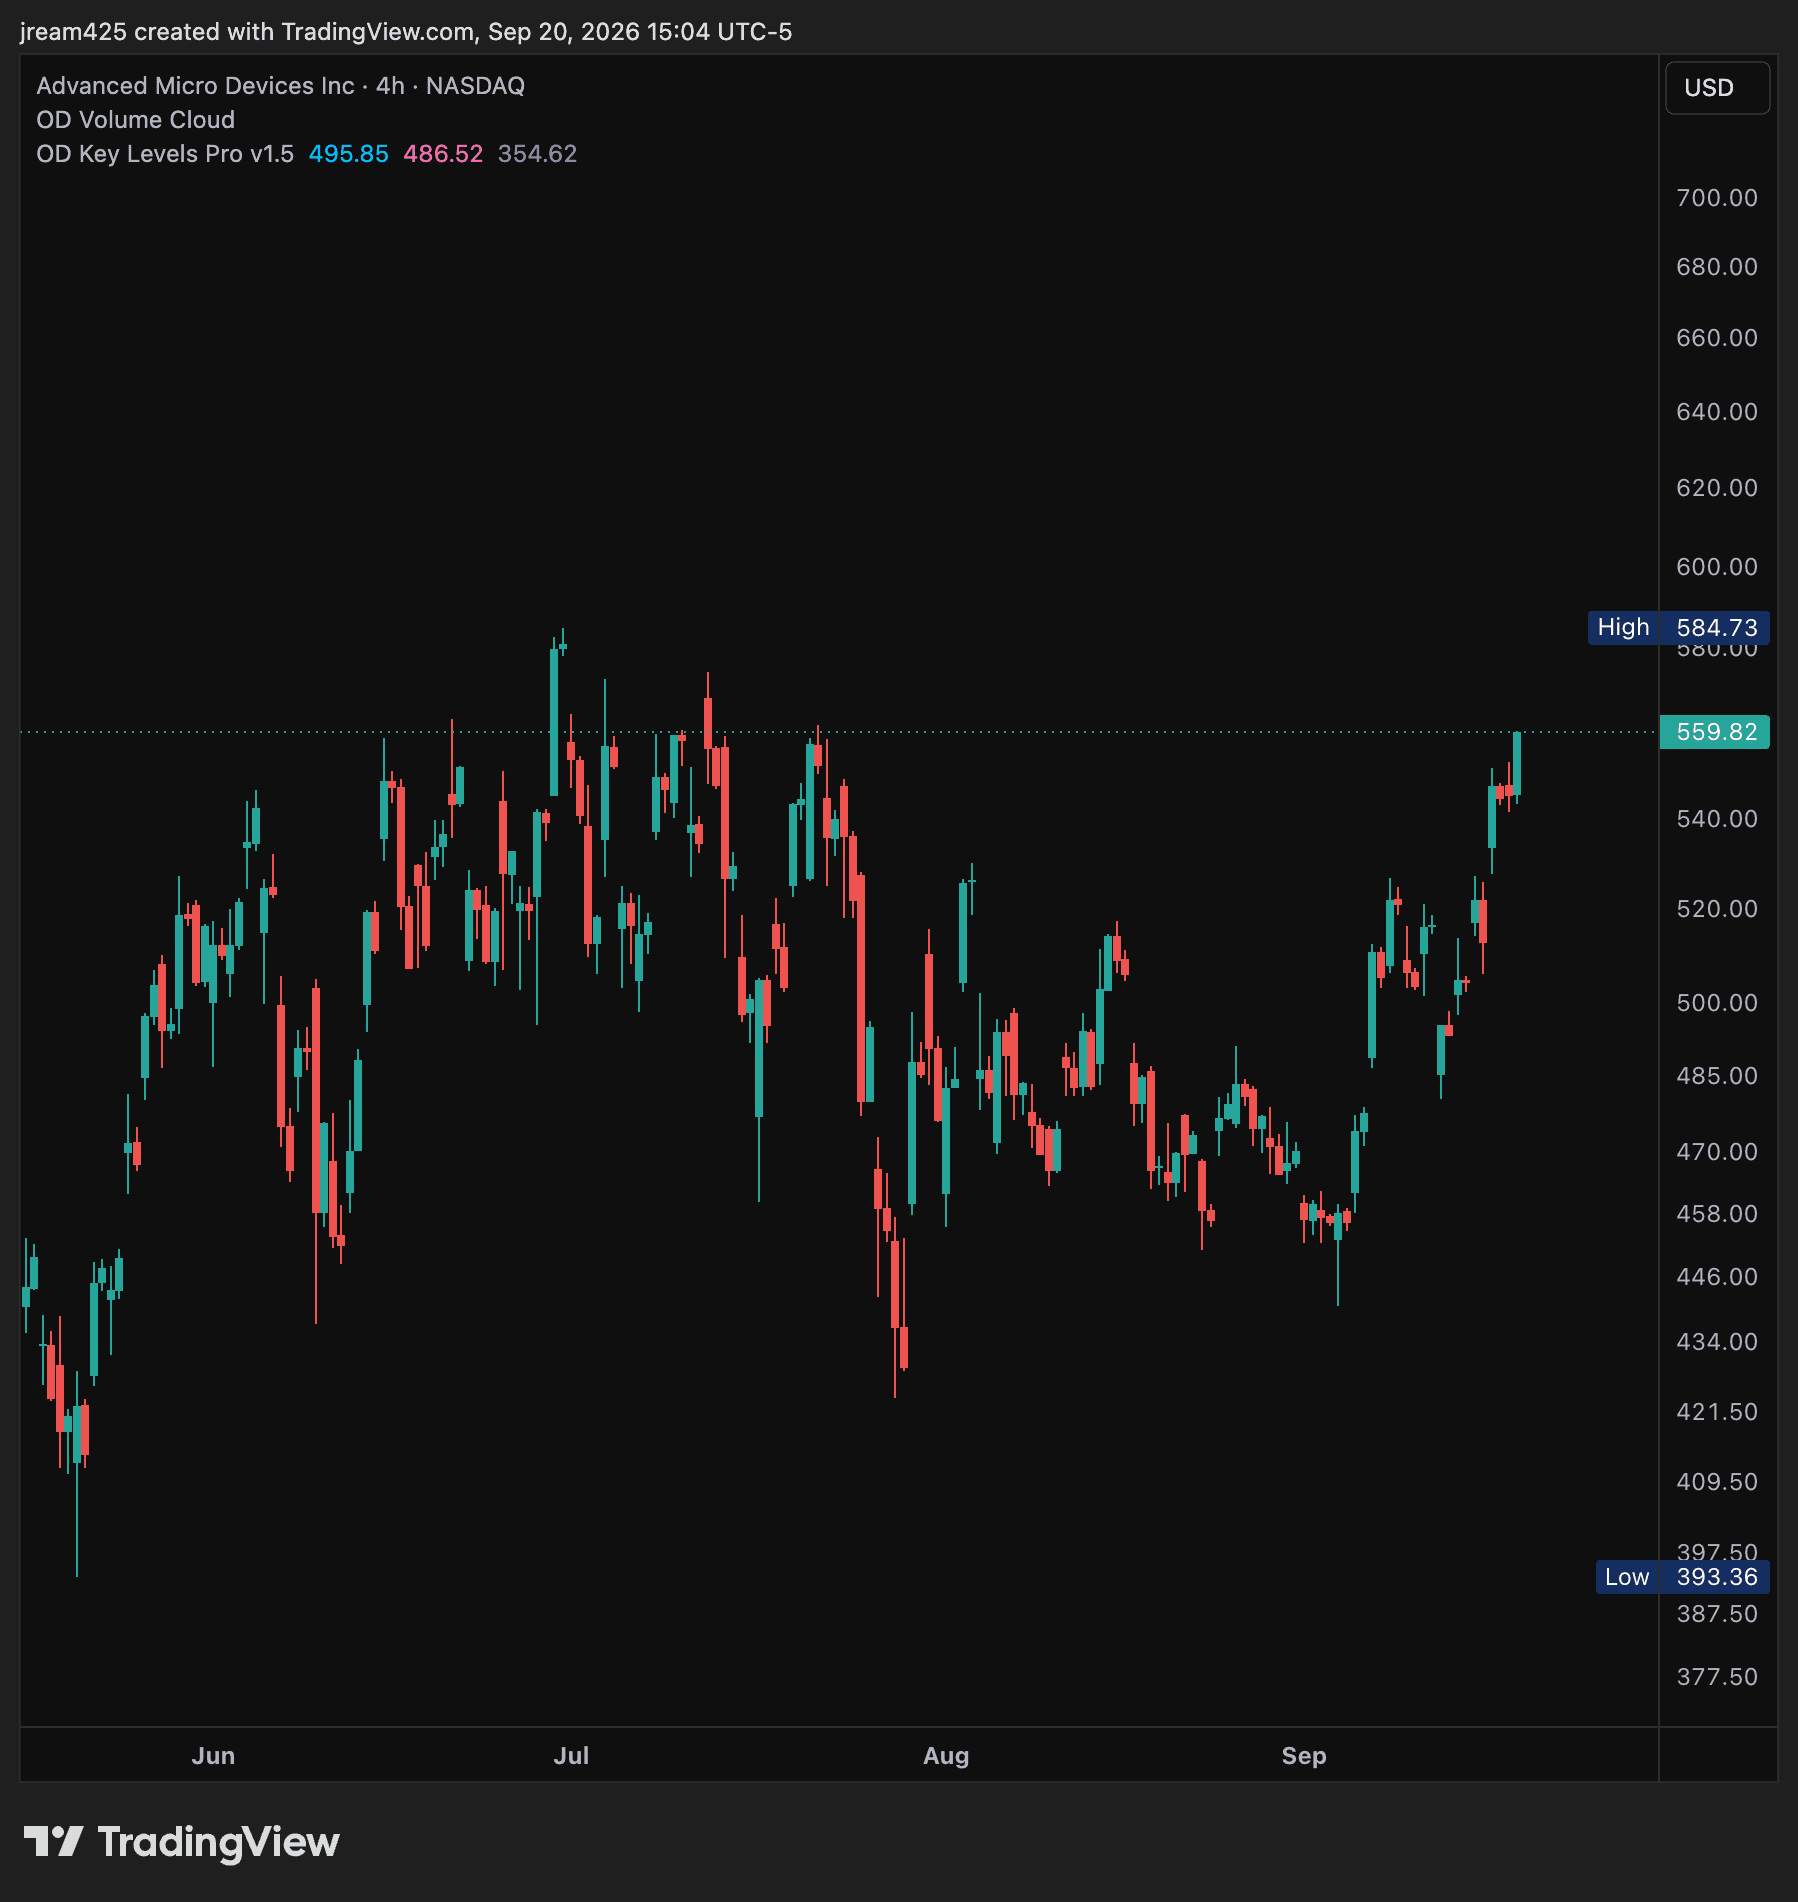This screenshot has width=1798, height=1902.
Task: Click the Aug label on time axis
Action: point(946,1756)
